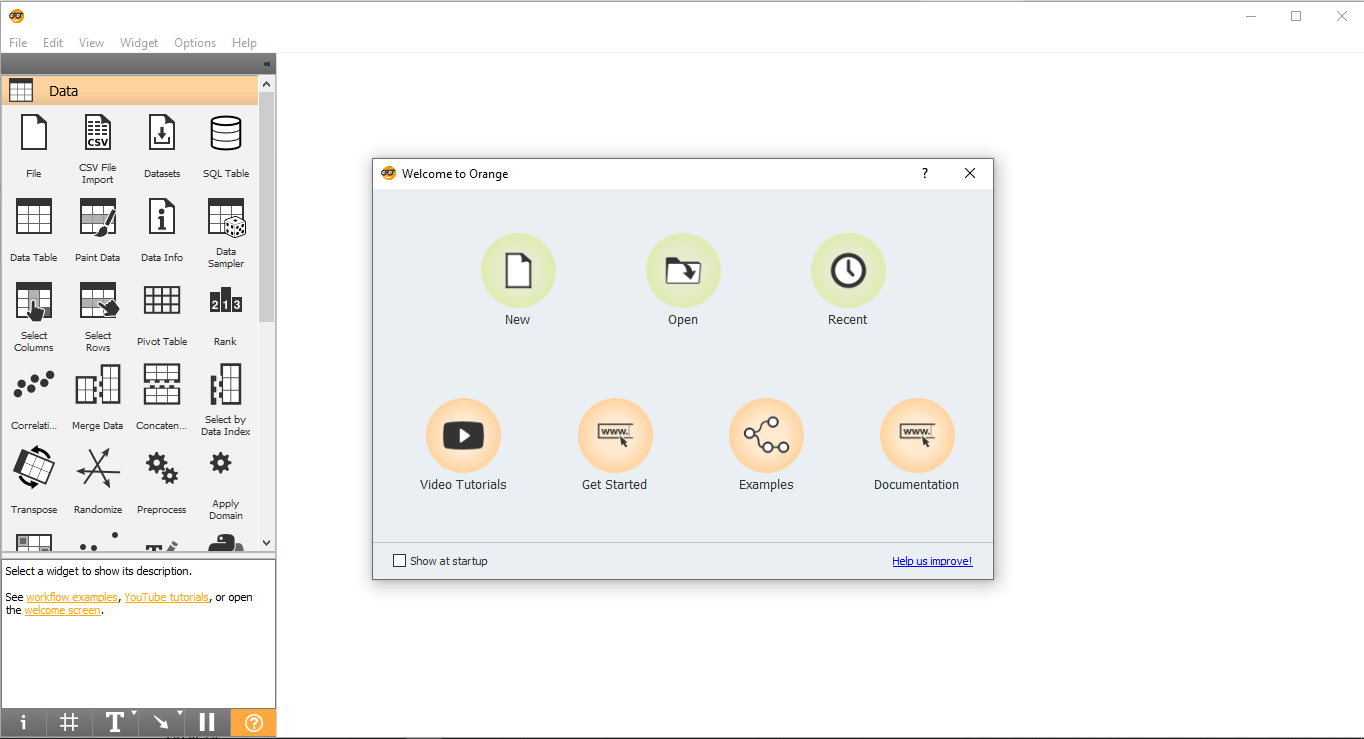Screen dimensions: 1364x739
Task: Toggle the pause button in bottom toolbar
Action: (207, 722)
